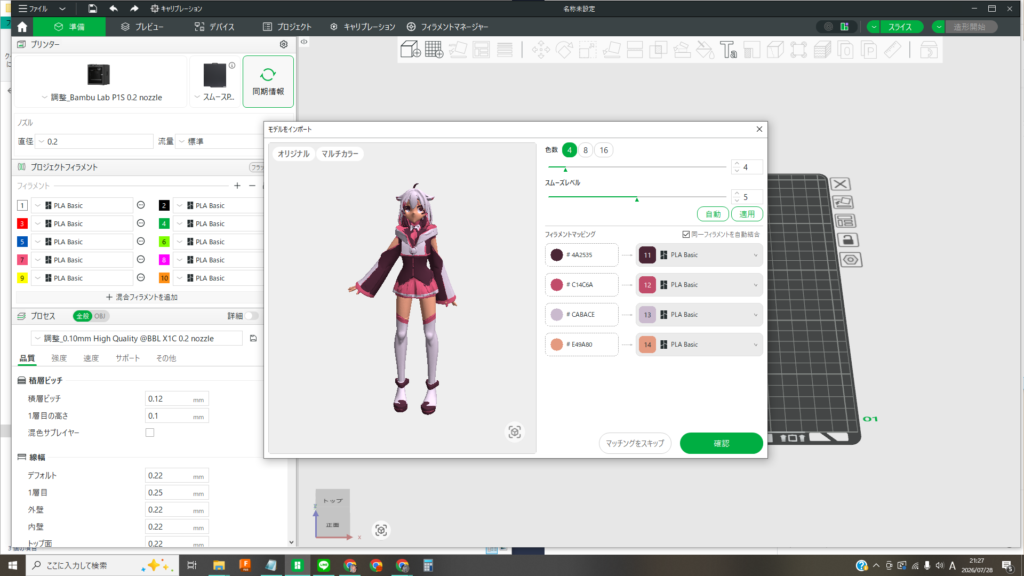The width and height of the screenshot is (1024, 576).
Task: Remove filament with the minus icon
Action: coord(252,185)
